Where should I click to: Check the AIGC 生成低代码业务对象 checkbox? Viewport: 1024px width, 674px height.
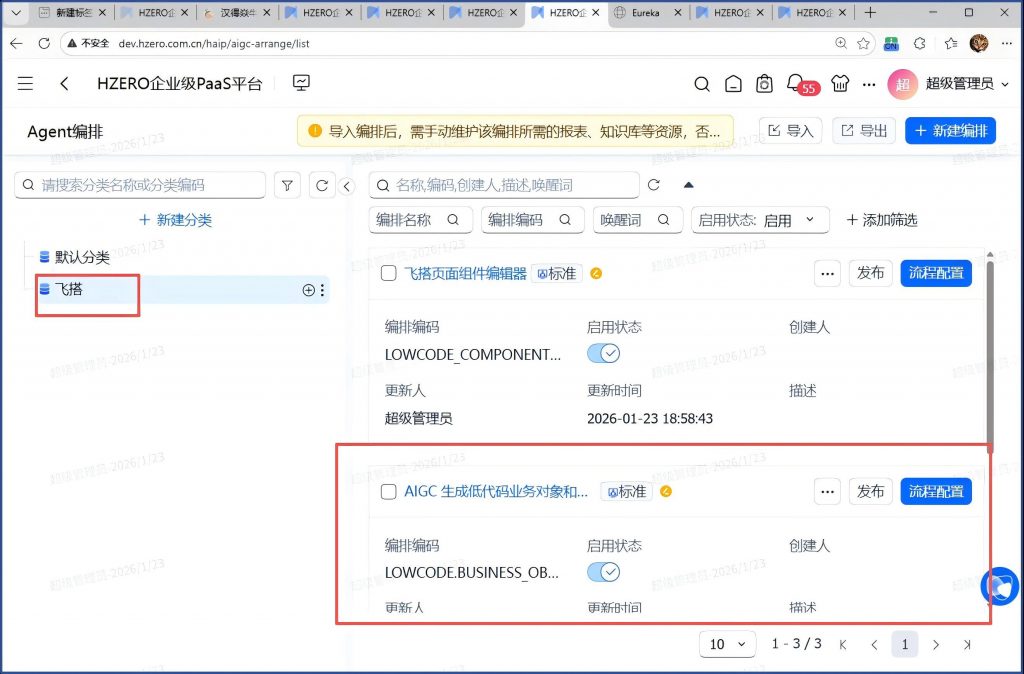click(x=390, y=491)
